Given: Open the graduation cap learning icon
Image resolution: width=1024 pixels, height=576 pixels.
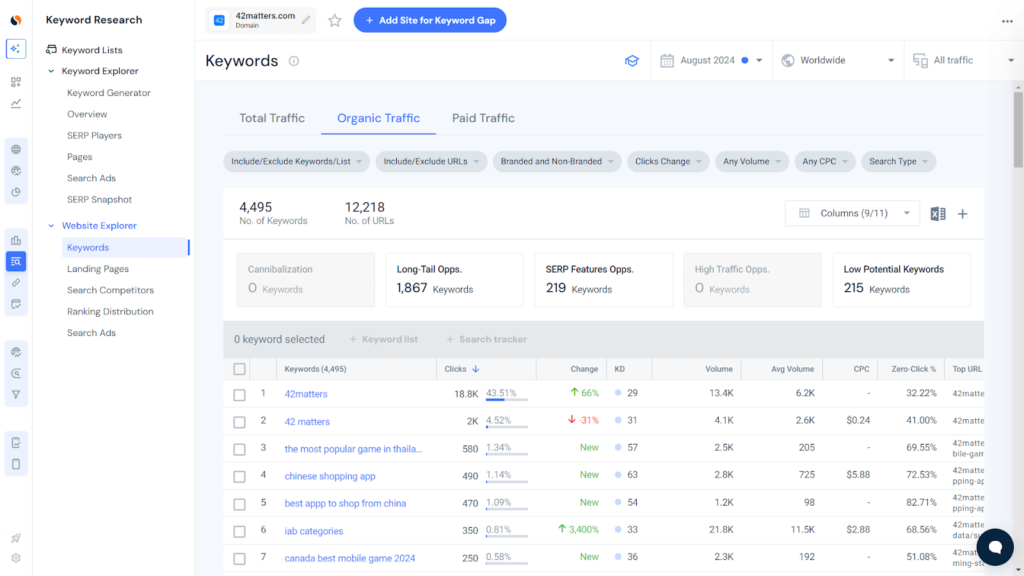Looking at the screenshot, I should click(632, 61).
